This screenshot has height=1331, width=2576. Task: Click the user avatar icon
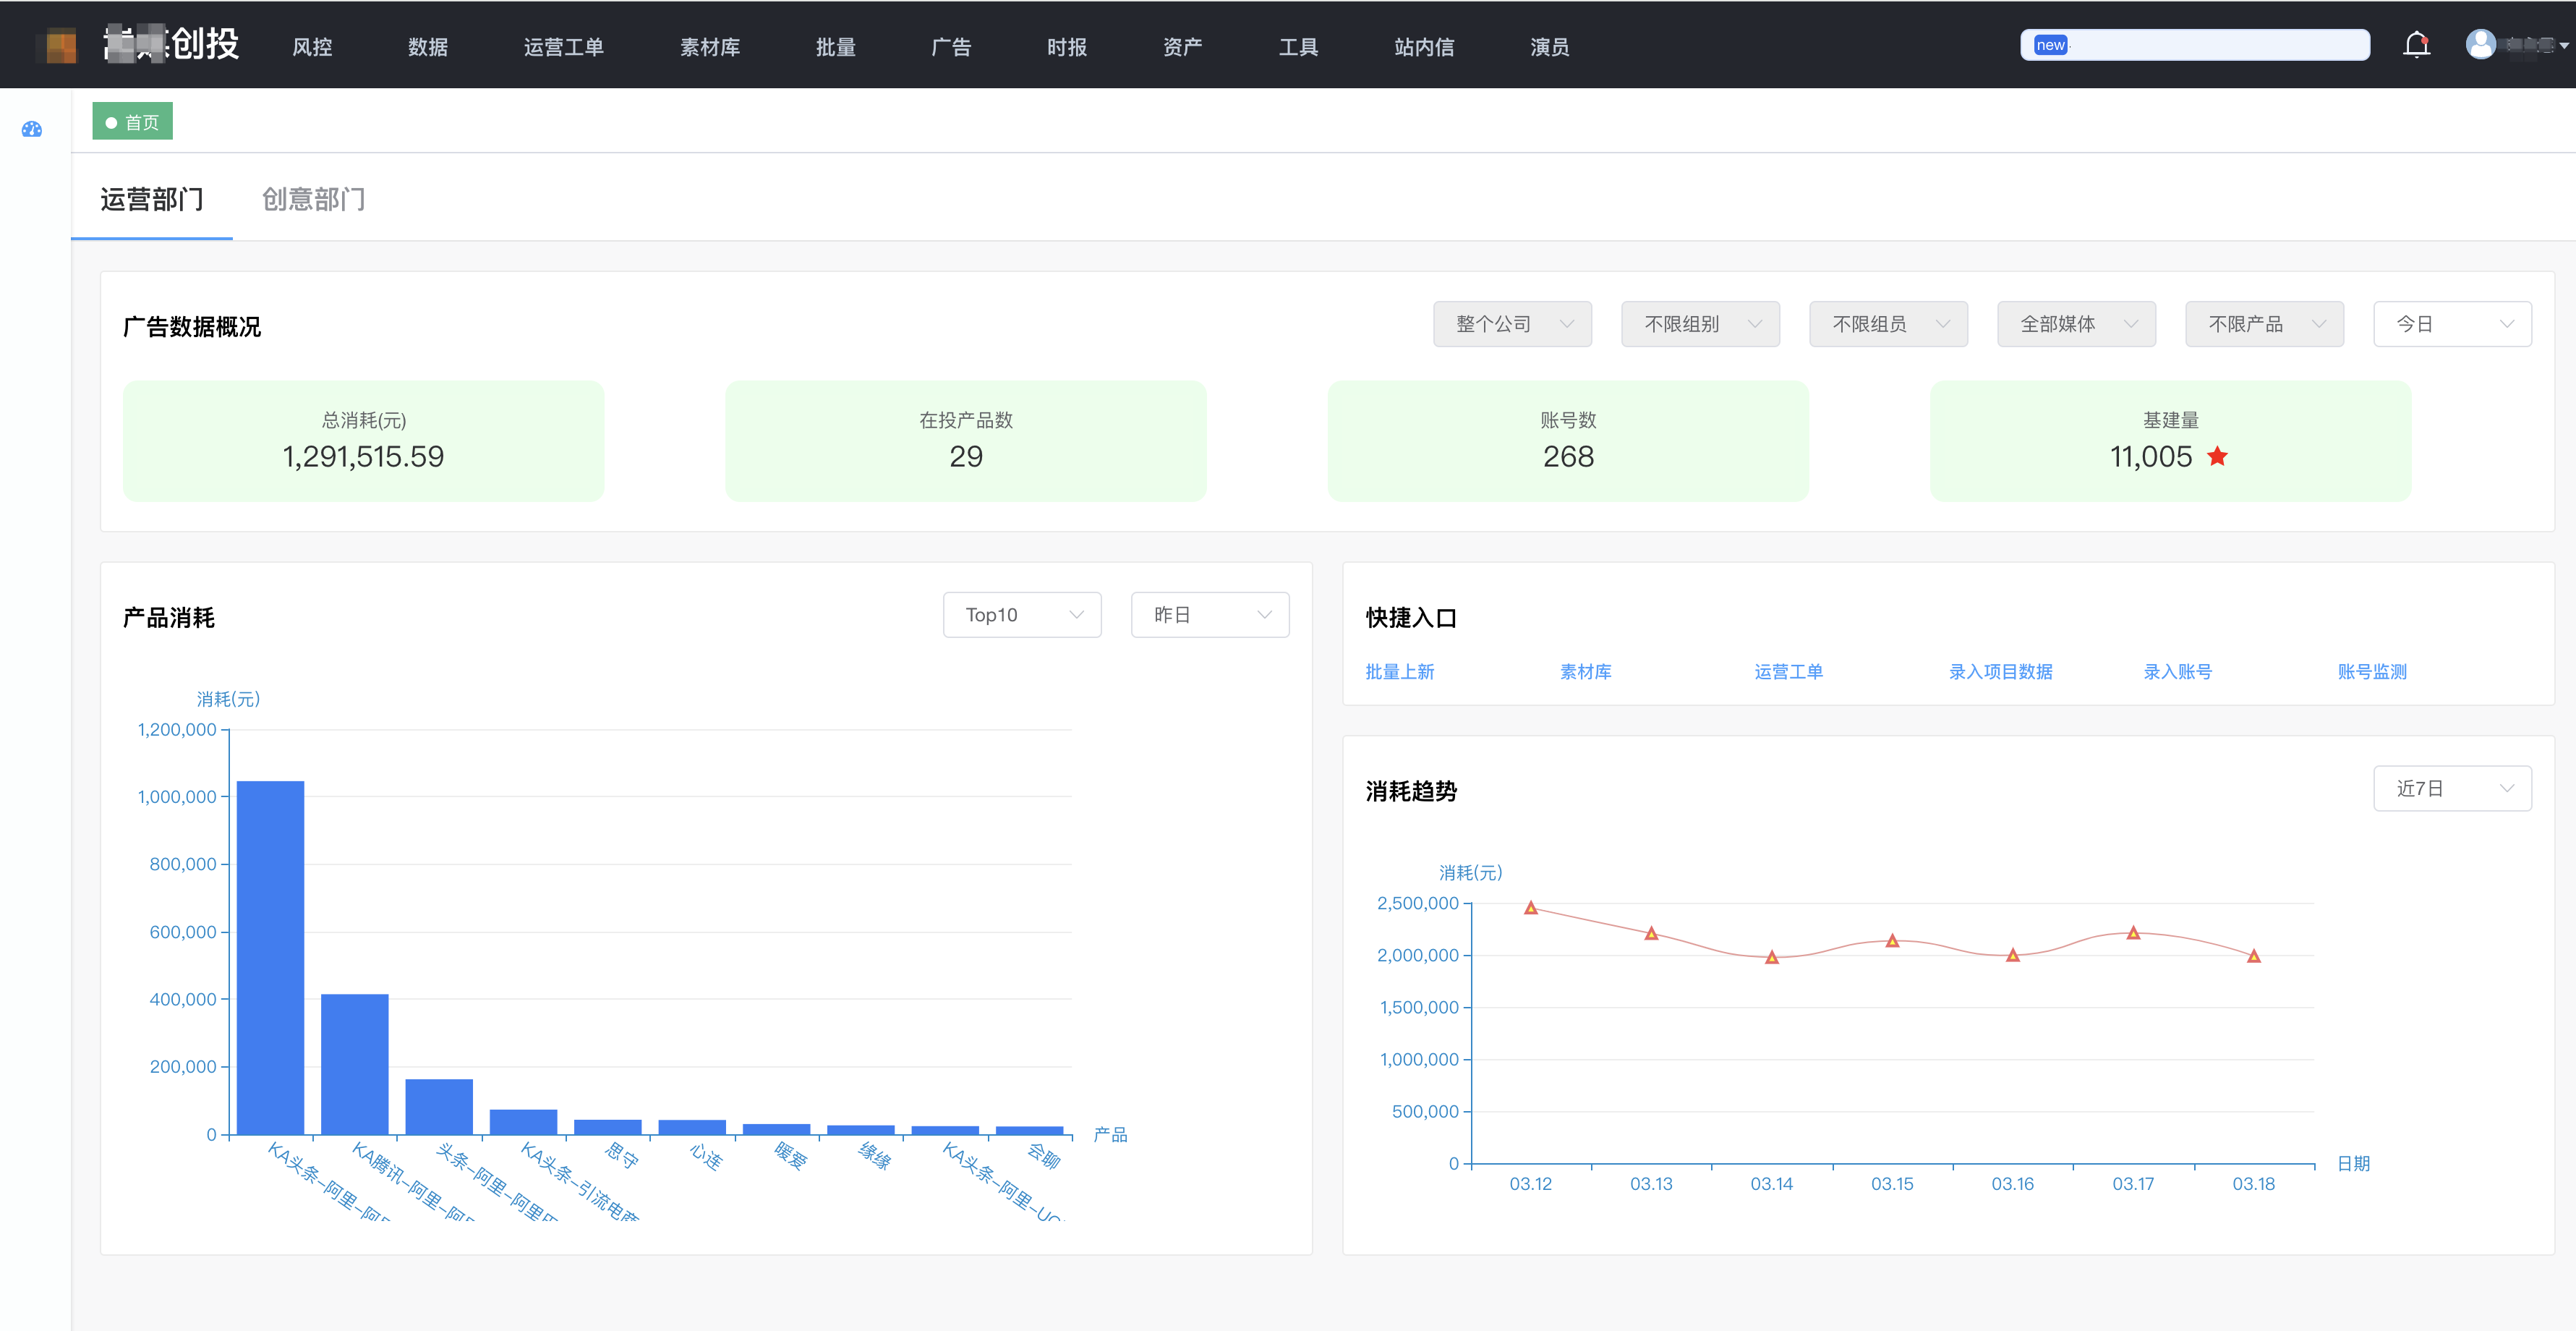click(x=2480, y=44)
